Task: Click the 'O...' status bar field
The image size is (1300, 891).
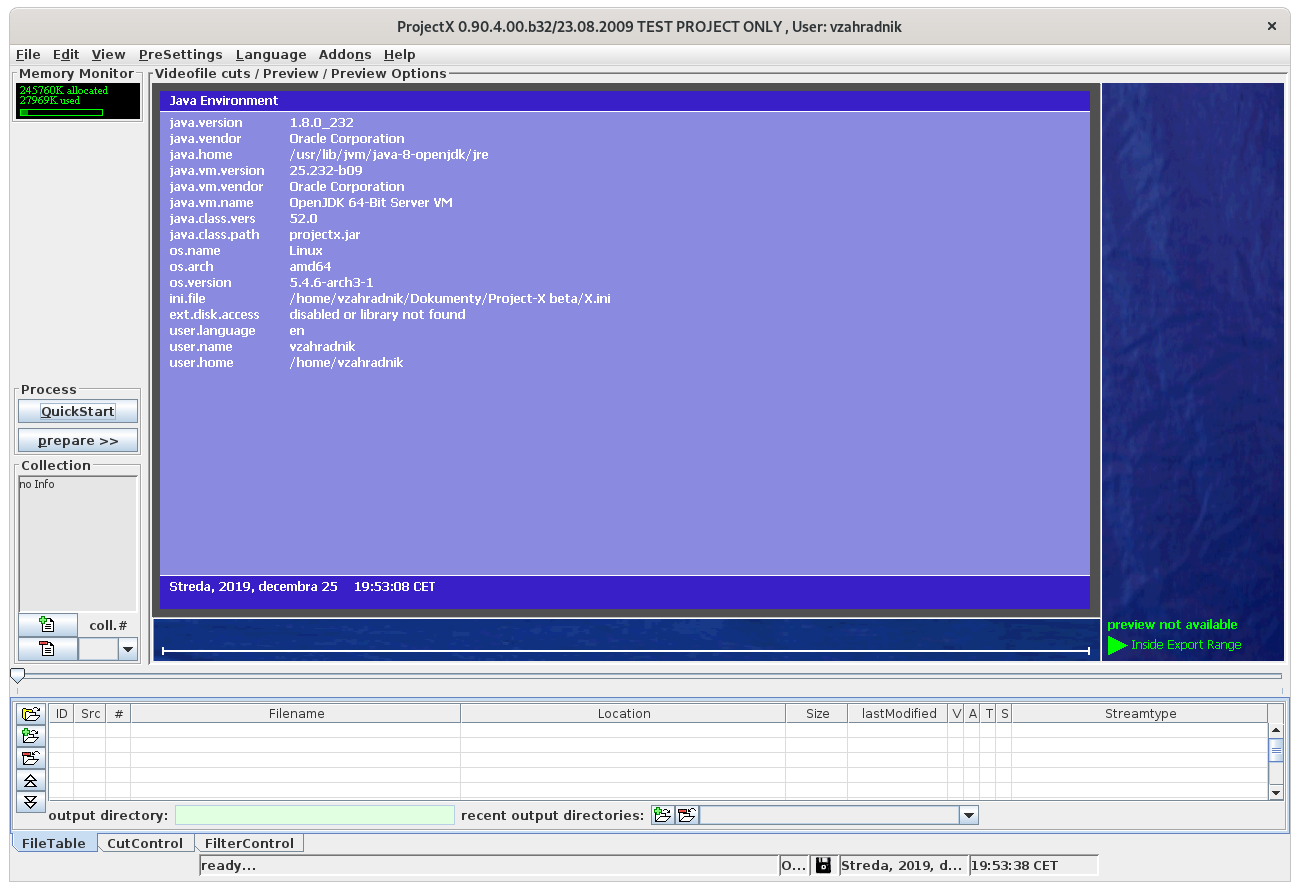Action: tap(793, 865)
